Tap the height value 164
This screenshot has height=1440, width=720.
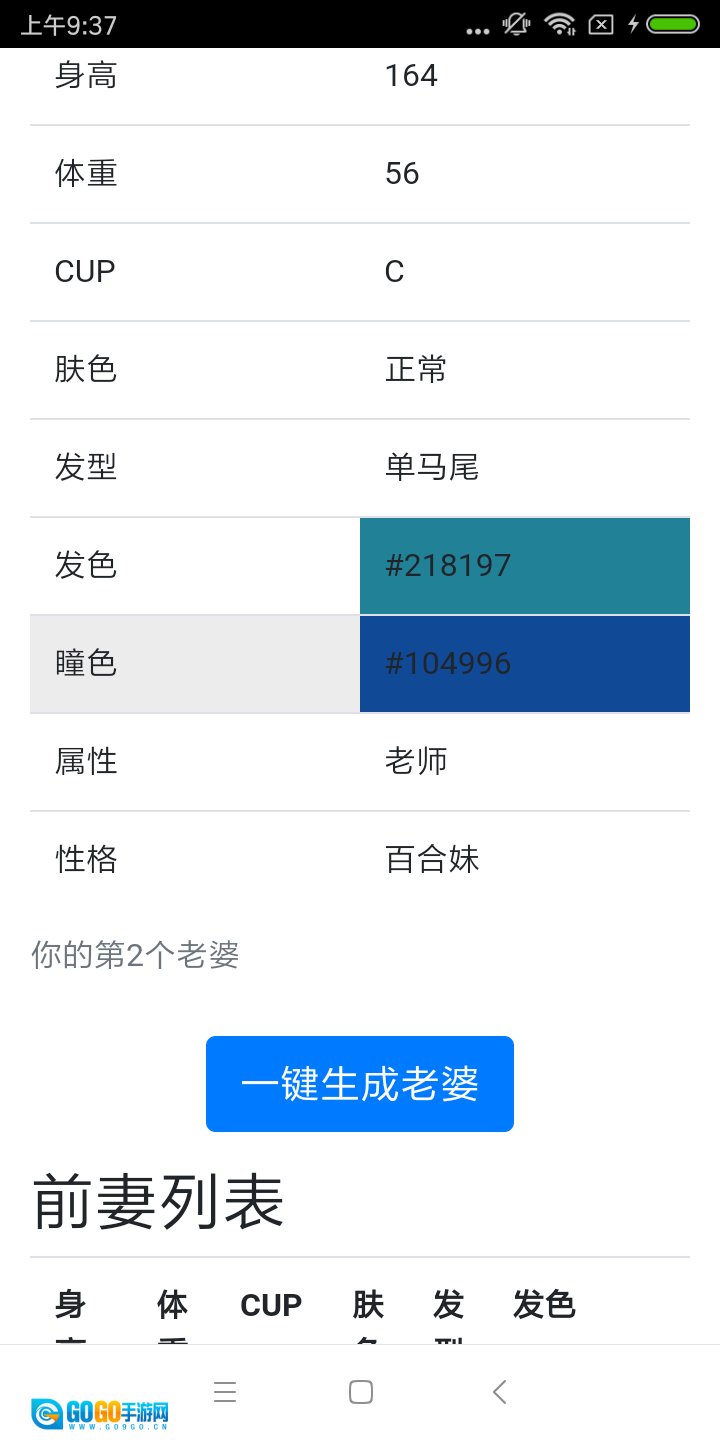click(x=411, y=76)
